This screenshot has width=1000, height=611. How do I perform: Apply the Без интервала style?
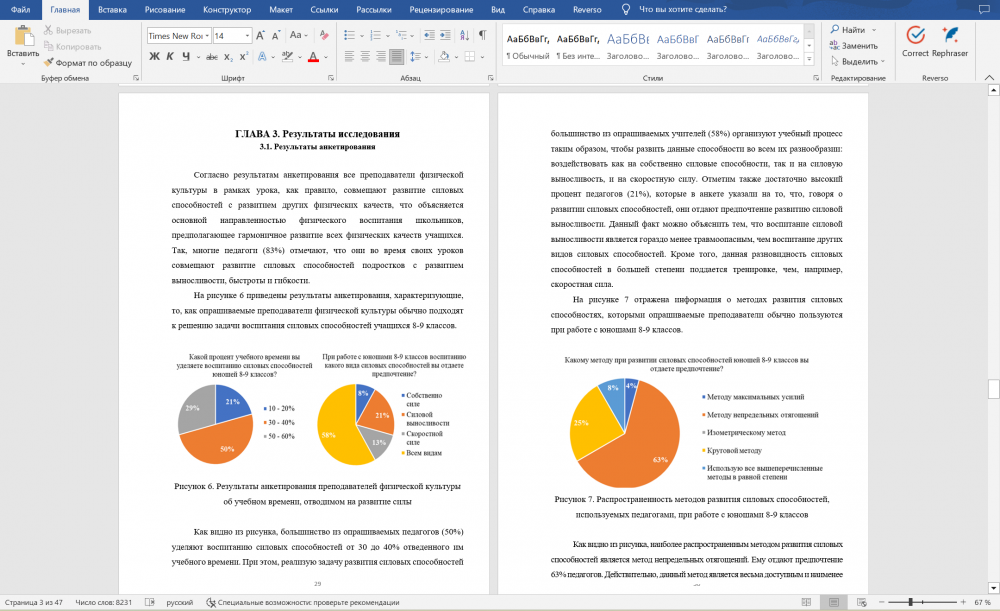(x=578, y=47)
